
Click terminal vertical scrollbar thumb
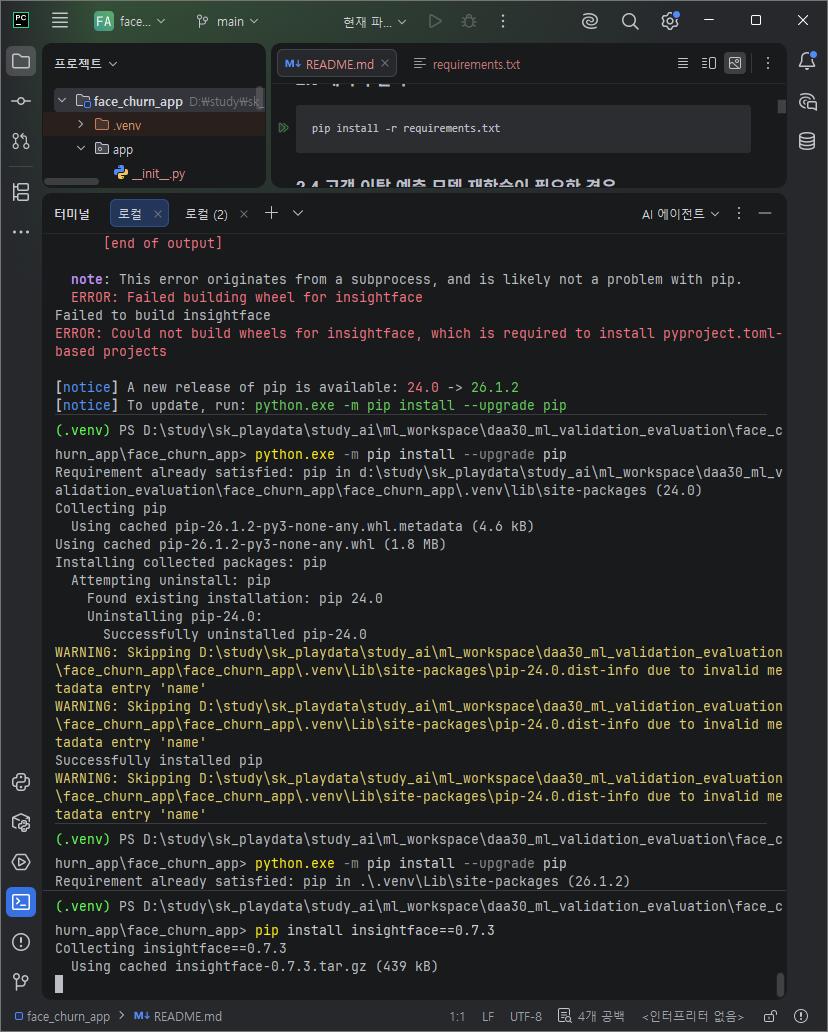[x=781, y=985]
